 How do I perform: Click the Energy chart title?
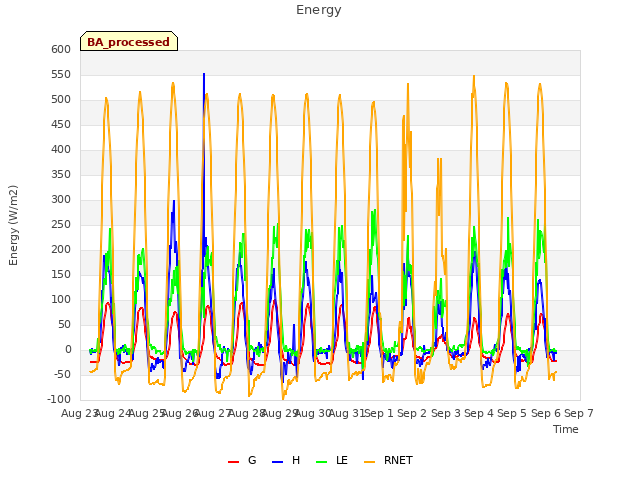click(x=319, y=10)
